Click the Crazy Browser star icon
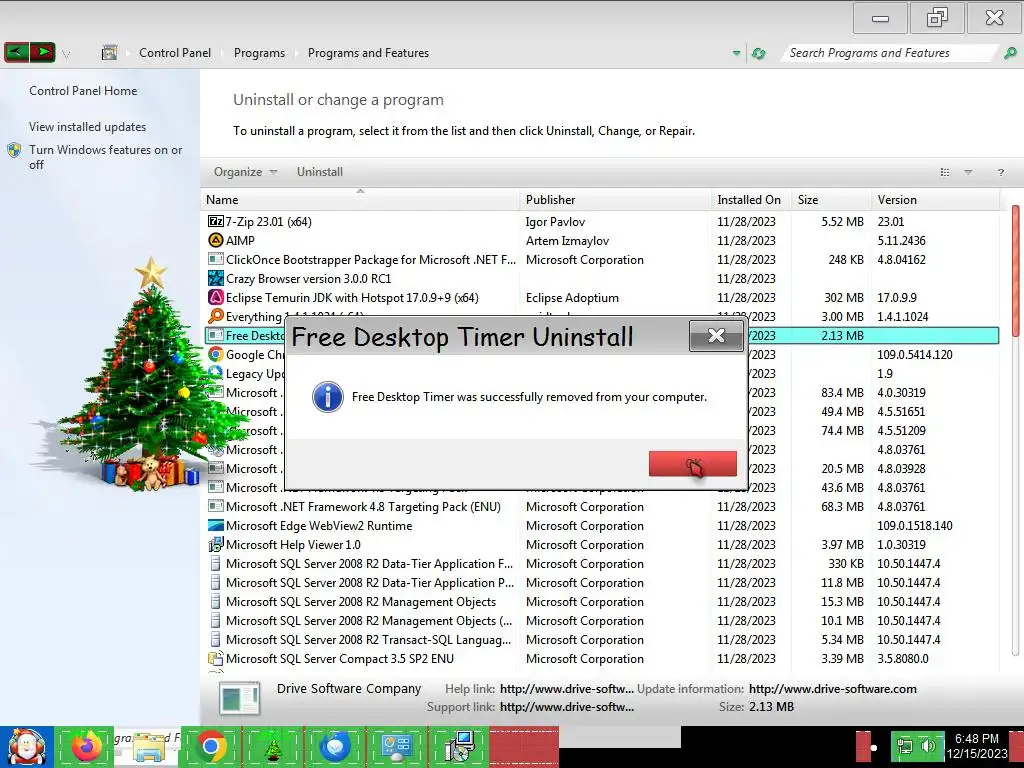The width and height of the screenshot is (1024, 768). click(216, 278)
